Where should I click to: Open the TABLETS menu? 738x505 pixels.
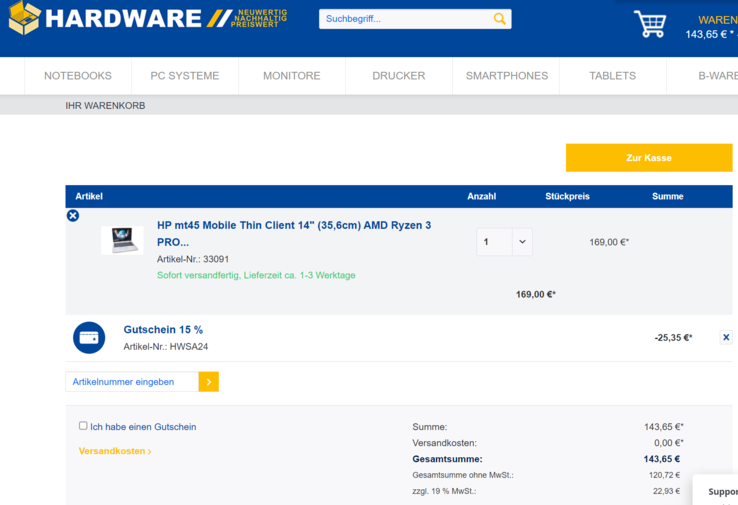coord(612,76)
